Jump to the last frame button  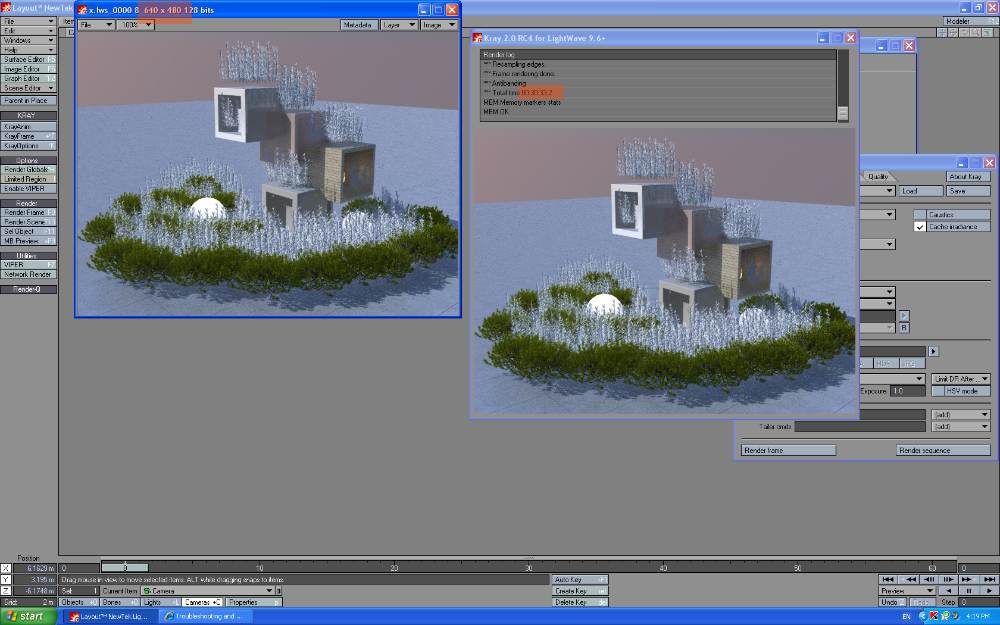(x=988, y=579)
